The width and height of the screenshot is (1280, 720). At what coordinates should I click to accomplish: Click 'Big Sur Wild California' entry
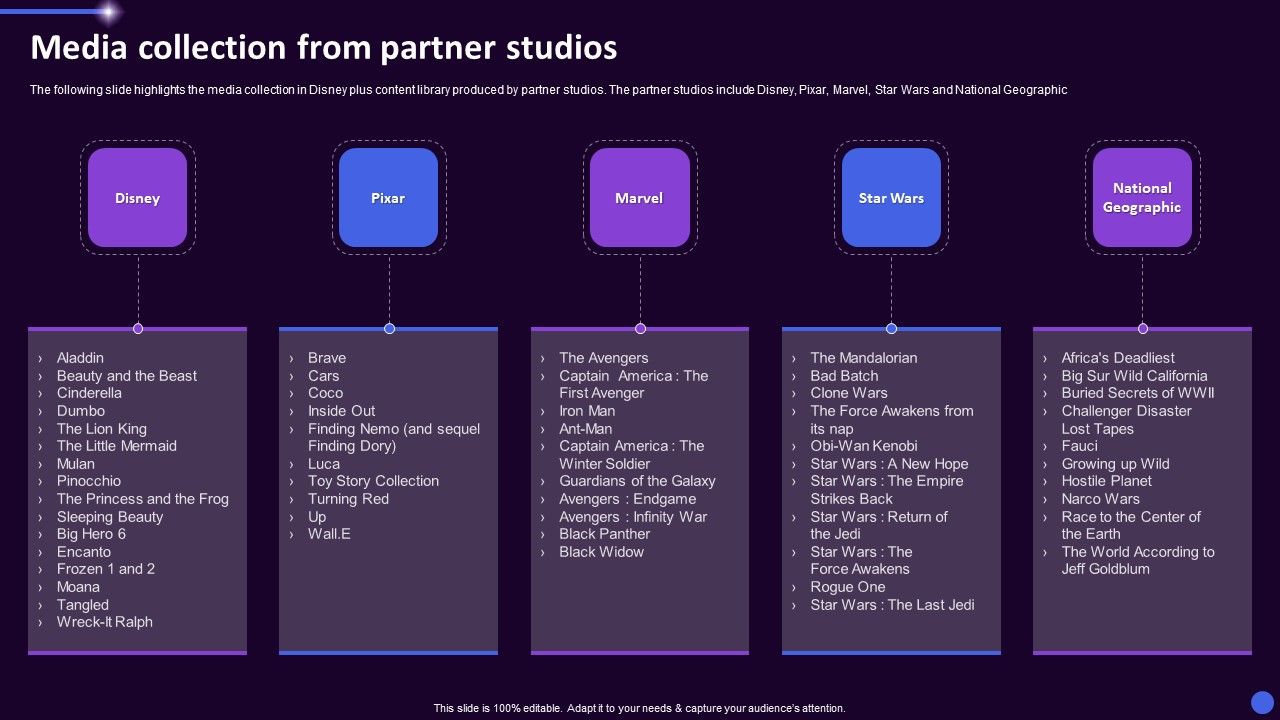1135,376
